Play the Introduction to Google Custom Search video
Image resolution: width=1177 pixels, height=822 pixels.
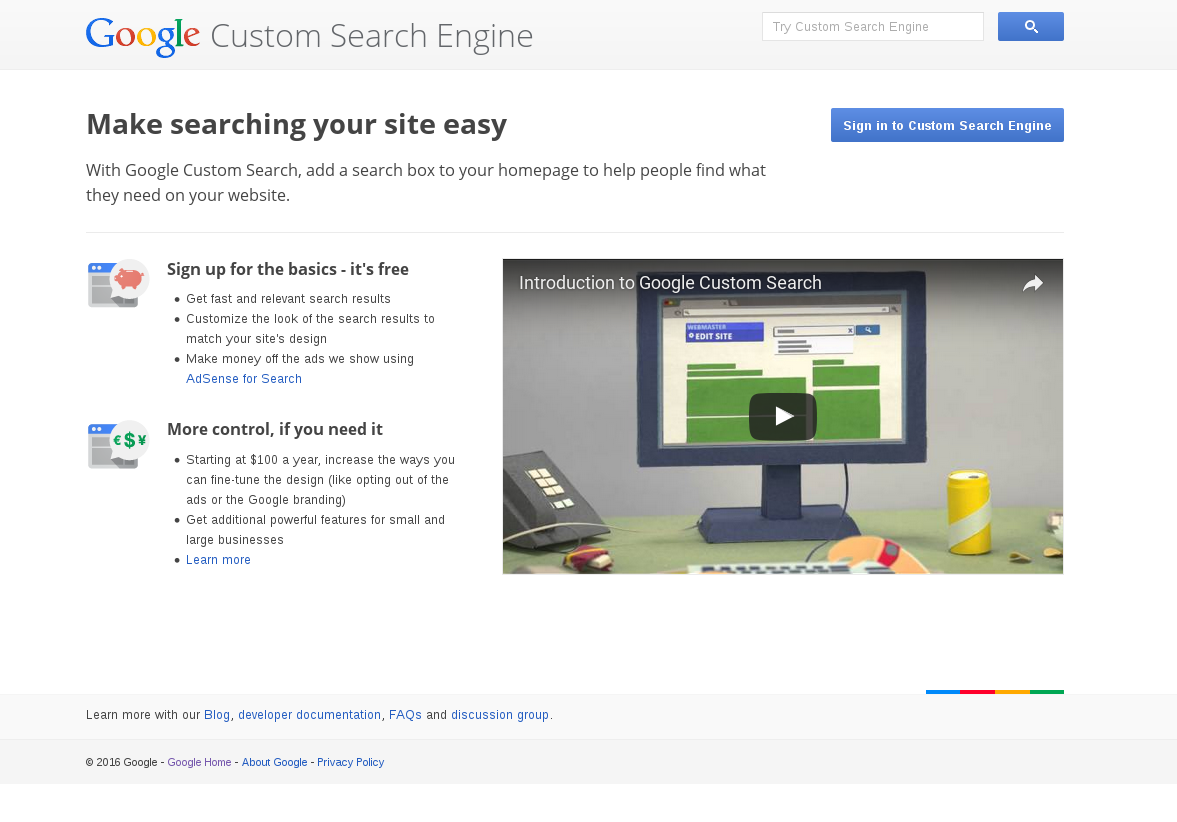pos(782,416)
